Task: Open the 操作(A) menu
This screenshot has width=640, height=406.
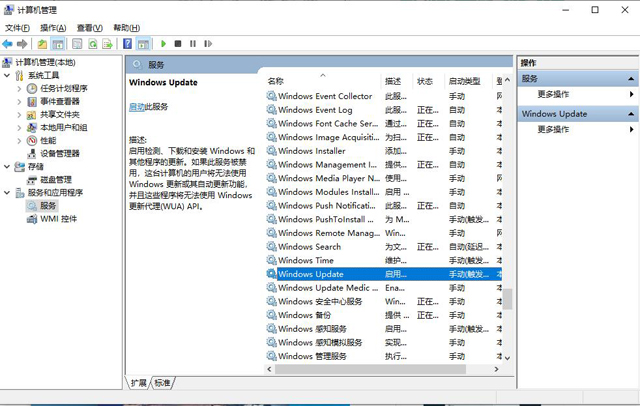Action: [x=53, y=28]
